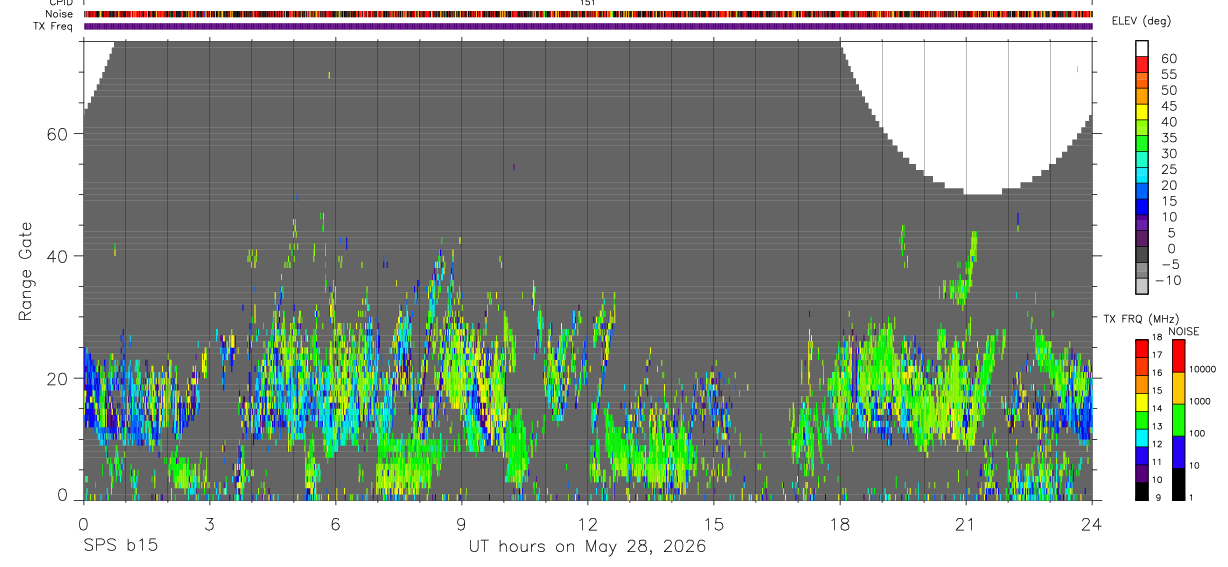The image size is (1228, 567).
Task: Click the '24' hour tick on time axis
Action: 1091,524
